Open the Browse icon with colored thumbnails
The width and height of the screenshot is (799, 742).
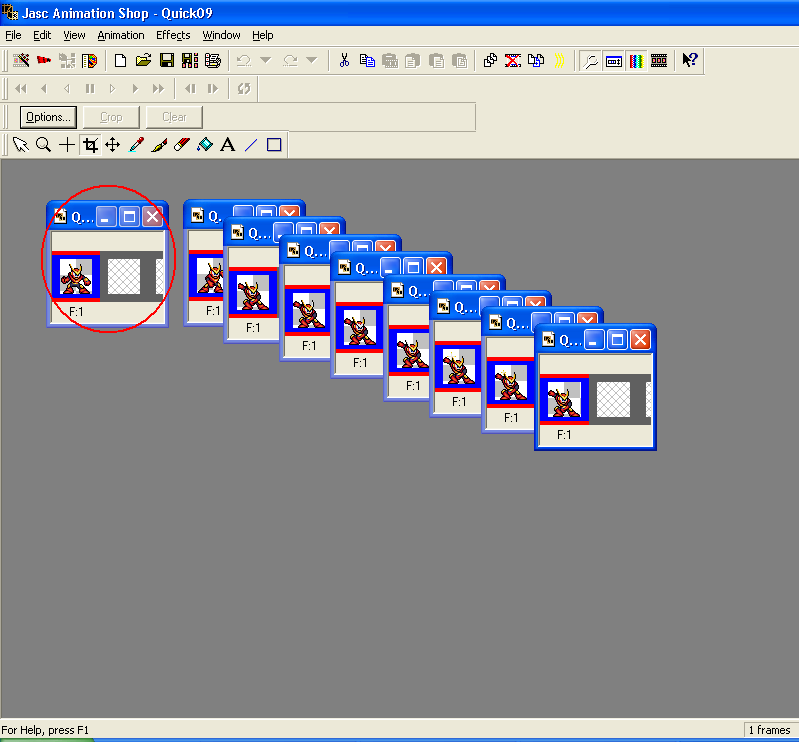(x=90, y=61)
